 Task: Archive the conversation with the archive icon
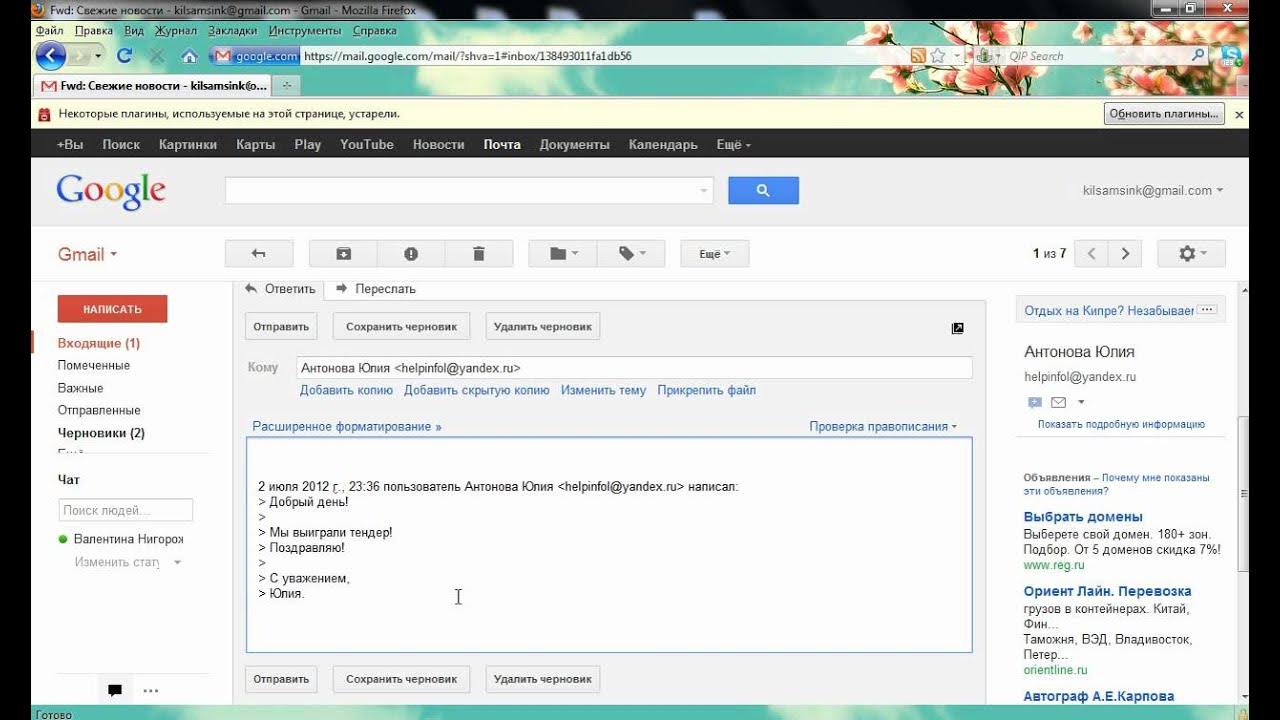click(343, 254)
